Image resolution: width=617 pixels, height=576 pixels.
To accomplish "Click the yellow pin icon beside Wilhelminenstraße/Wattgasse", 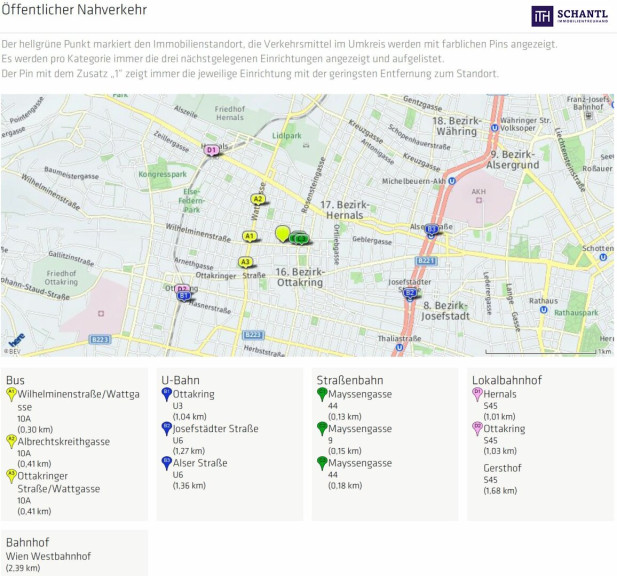I will 11,395.
